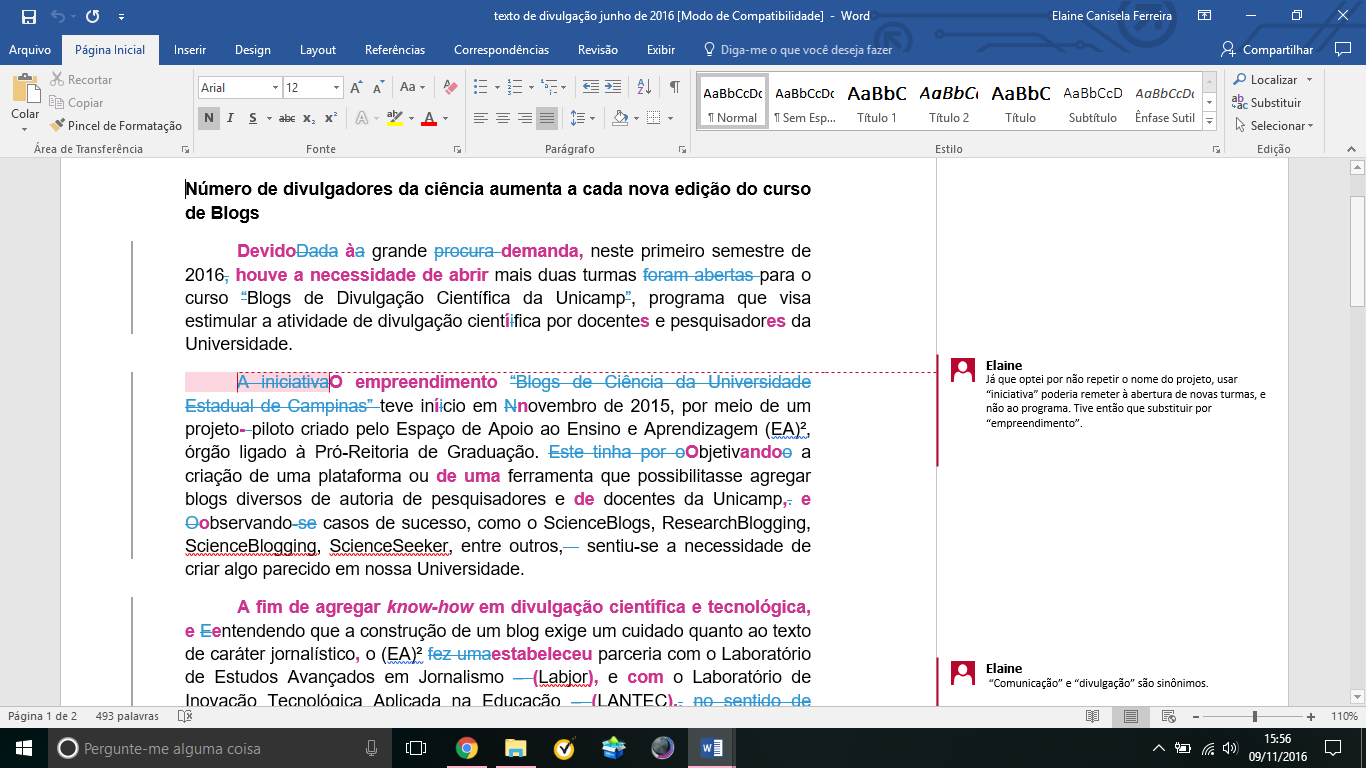Apply the Subtítulo style

[1093, 103]
